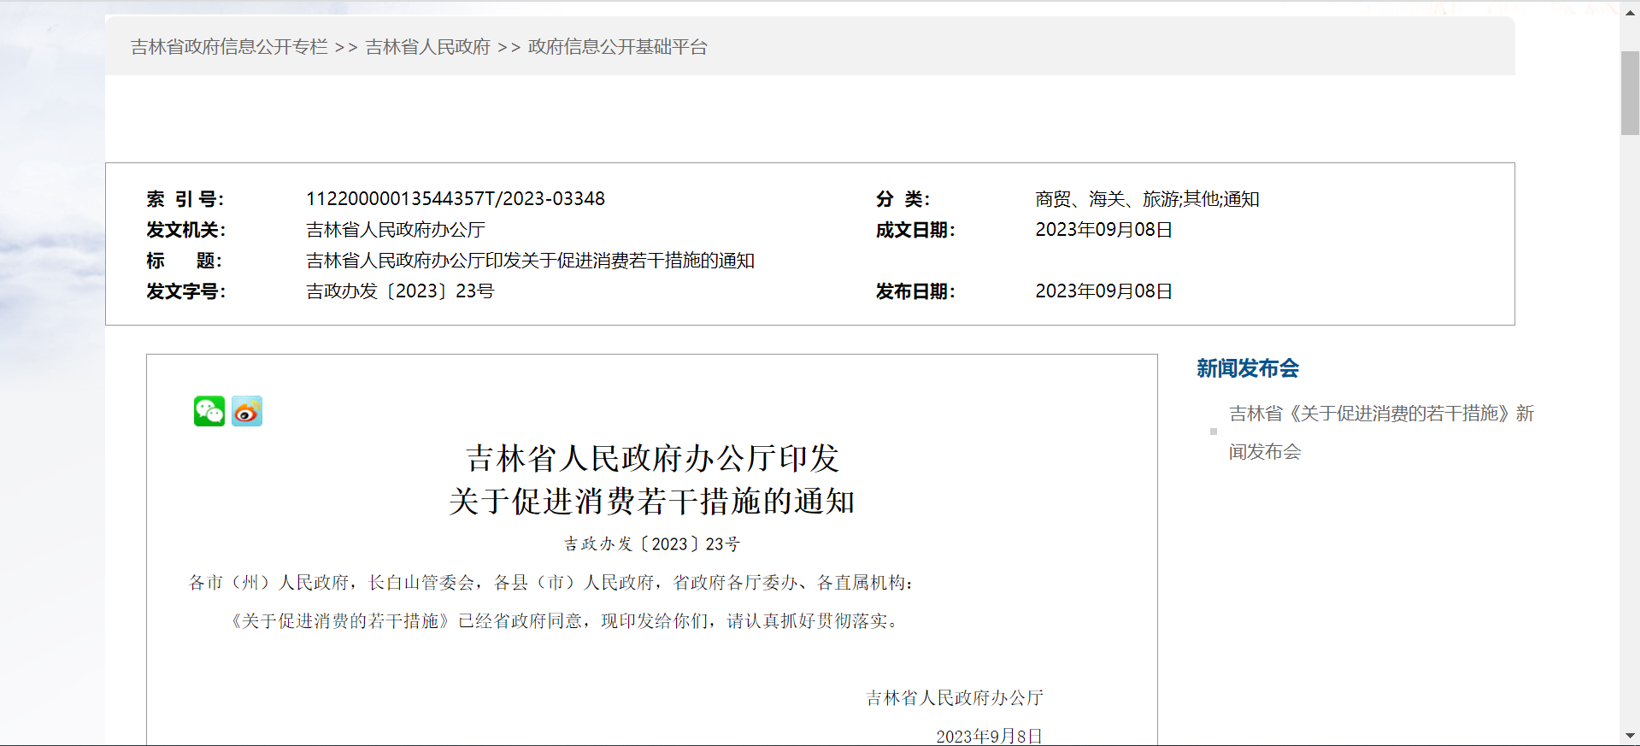Screen dimensions: 1640x746
Task: Click the 发文机关 value 吉林省人民政府办公厅
Action: (x=395, y=230)
